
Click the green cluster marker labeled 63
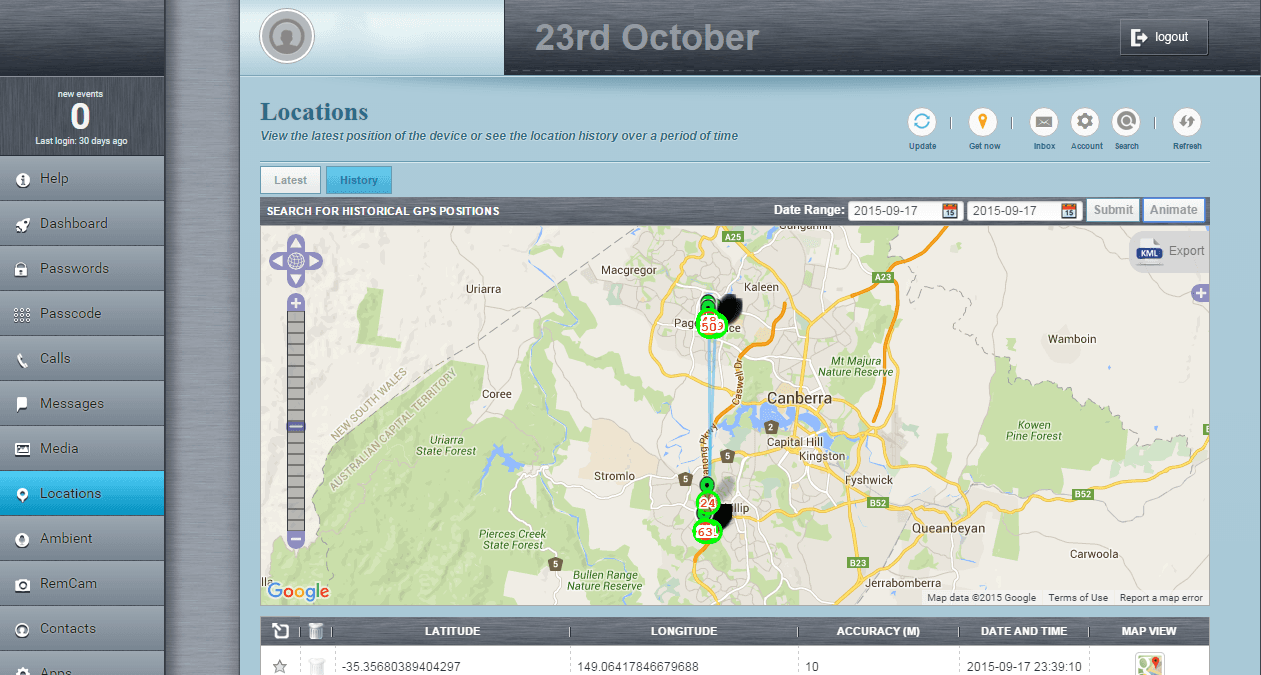tap(705, 532)
